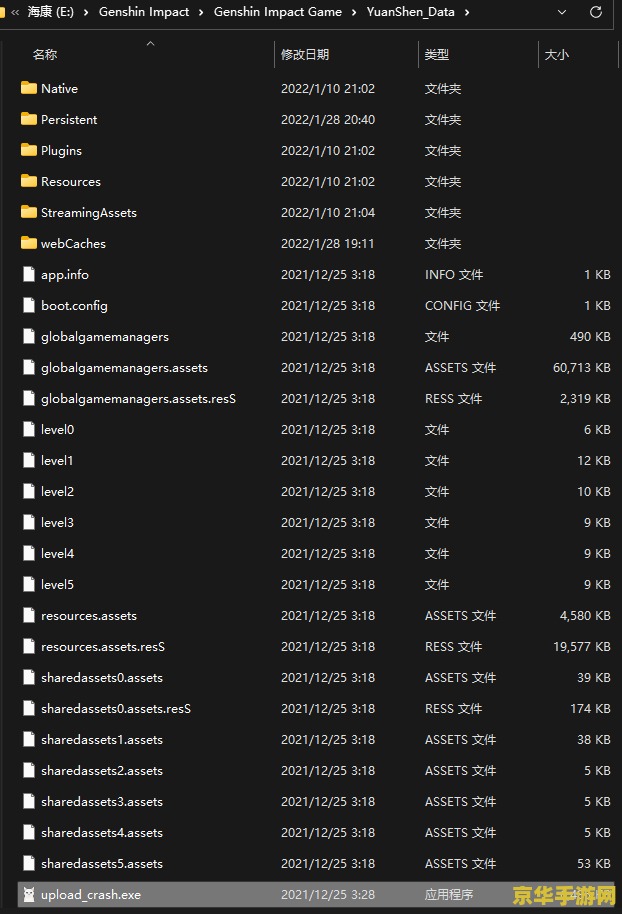Select the globalgamemanagers.assets file

[x=124, y=367]
